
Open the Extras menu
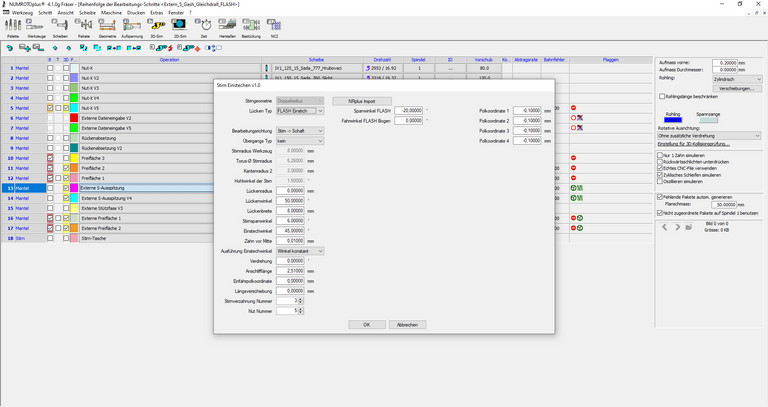(156, 12)
